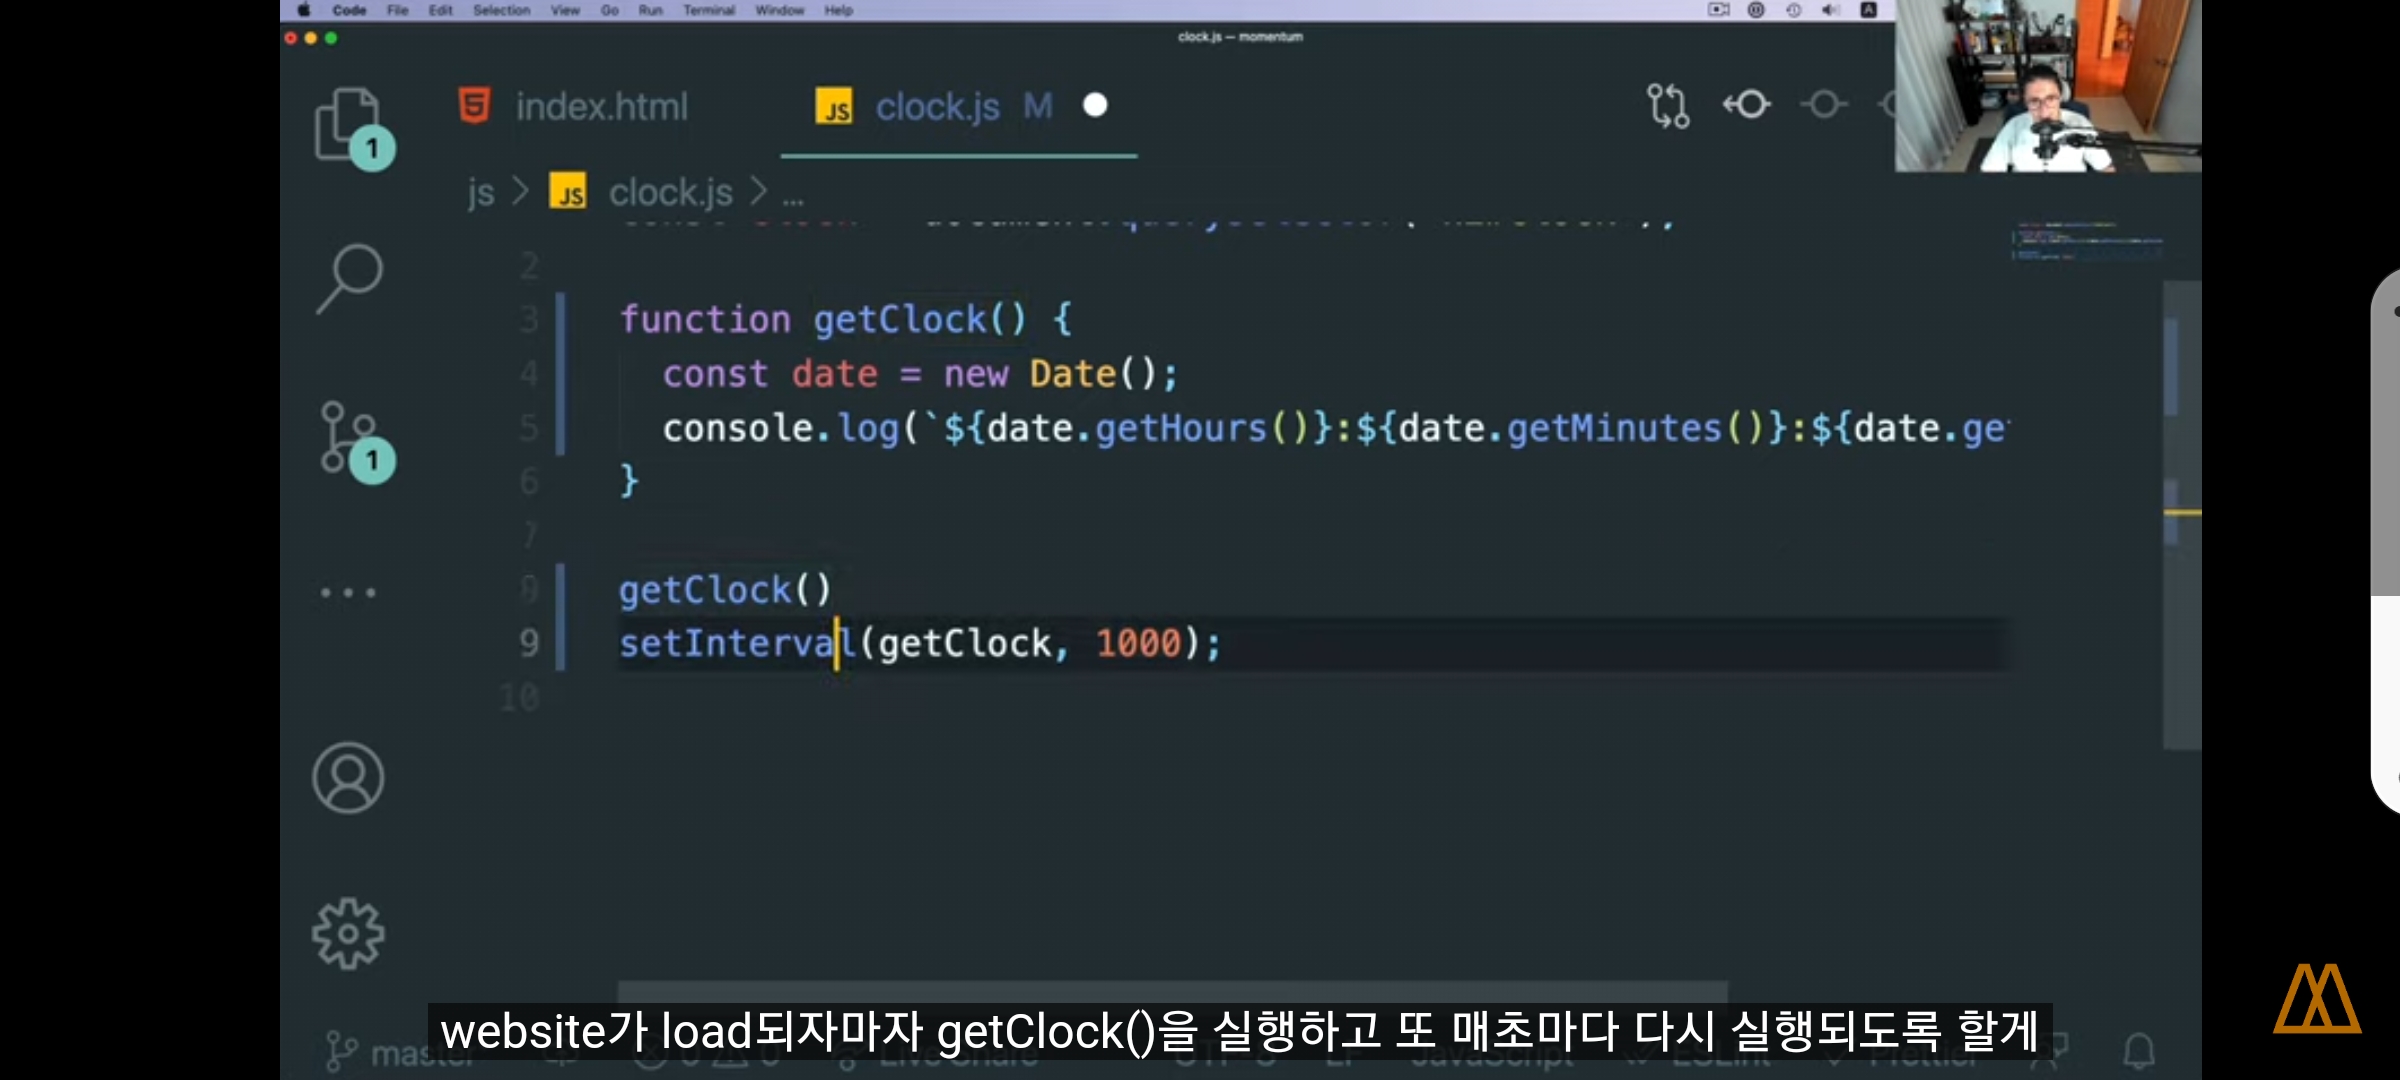Go to previous change arrow icon
Screen dimensions: 2400x1080
1746,104
